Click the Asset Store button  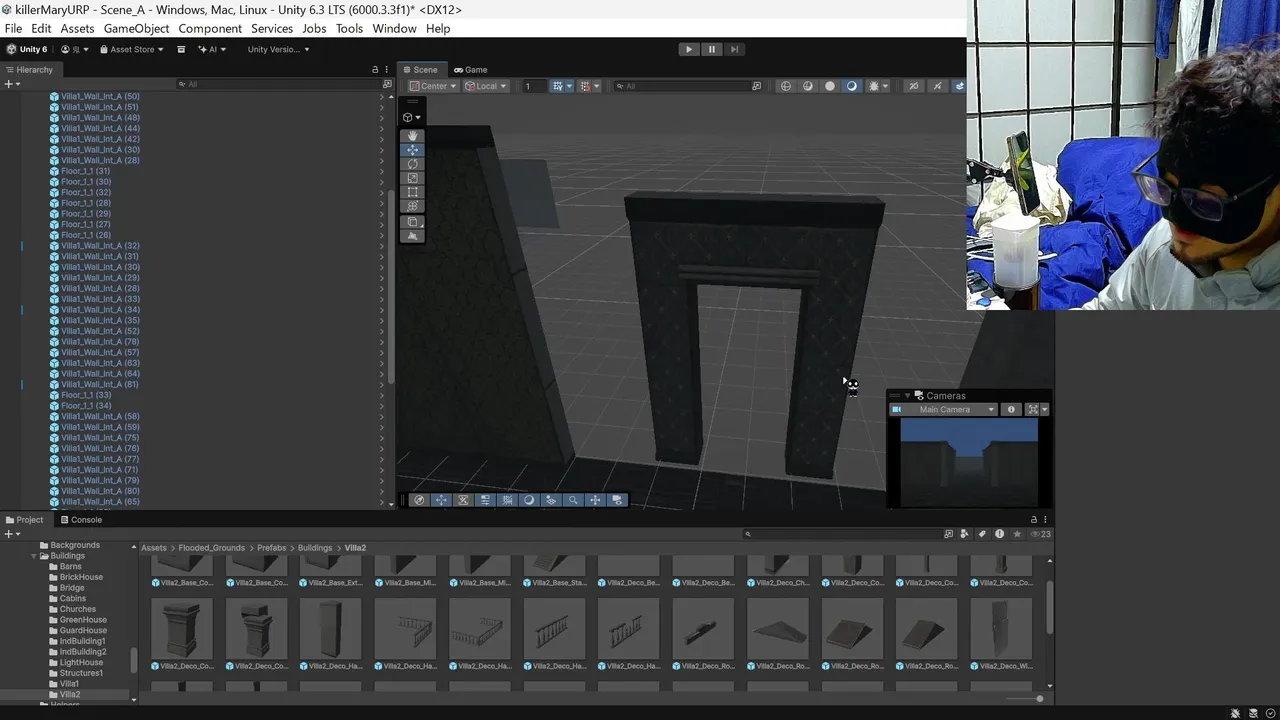tap(131, 49)
